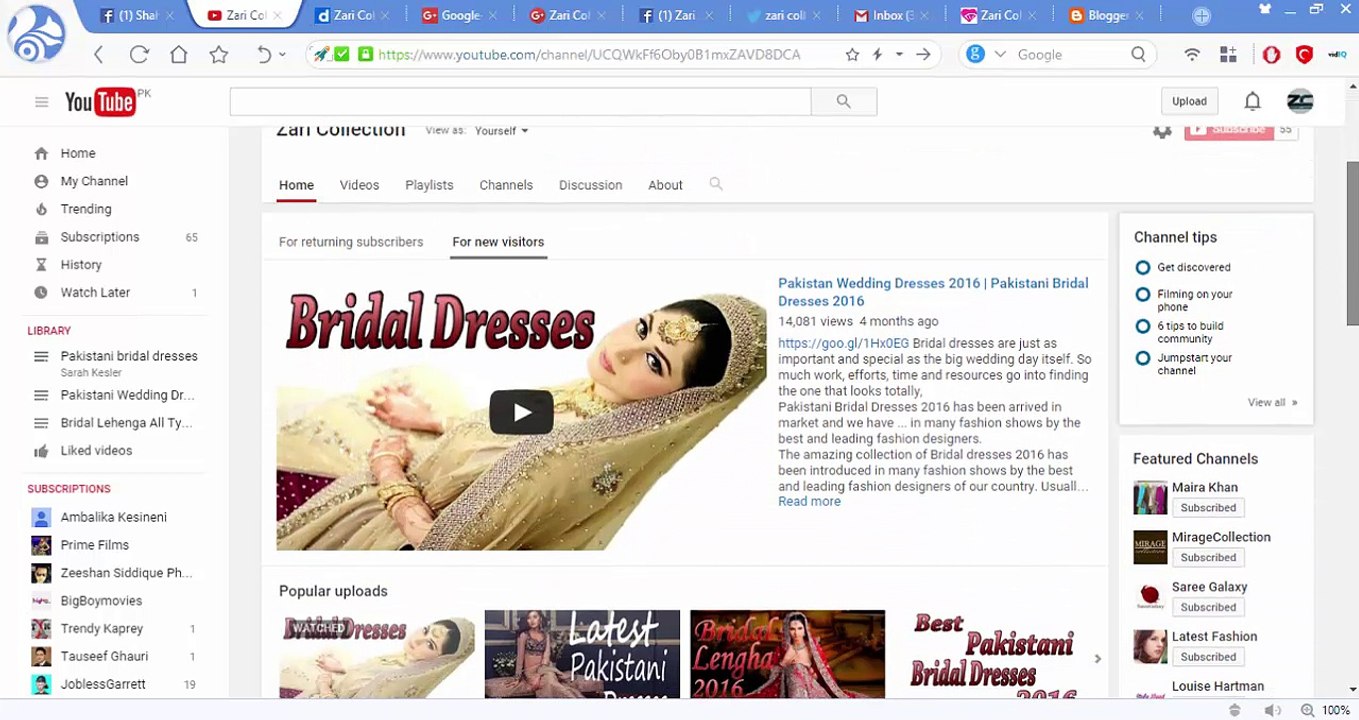
Task: Open the notifications bell
Action: coord(1252,101)
